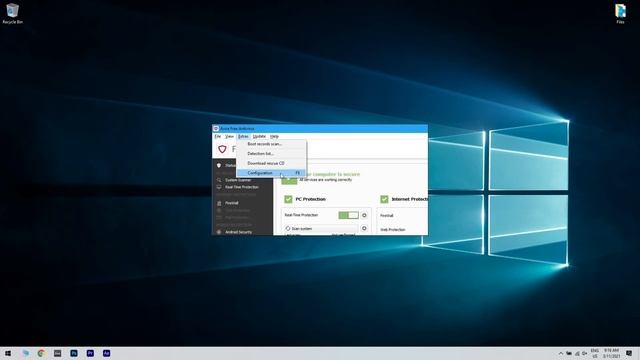
Task: Open the Files desktop icon
Action: click(x=620, y=13)
